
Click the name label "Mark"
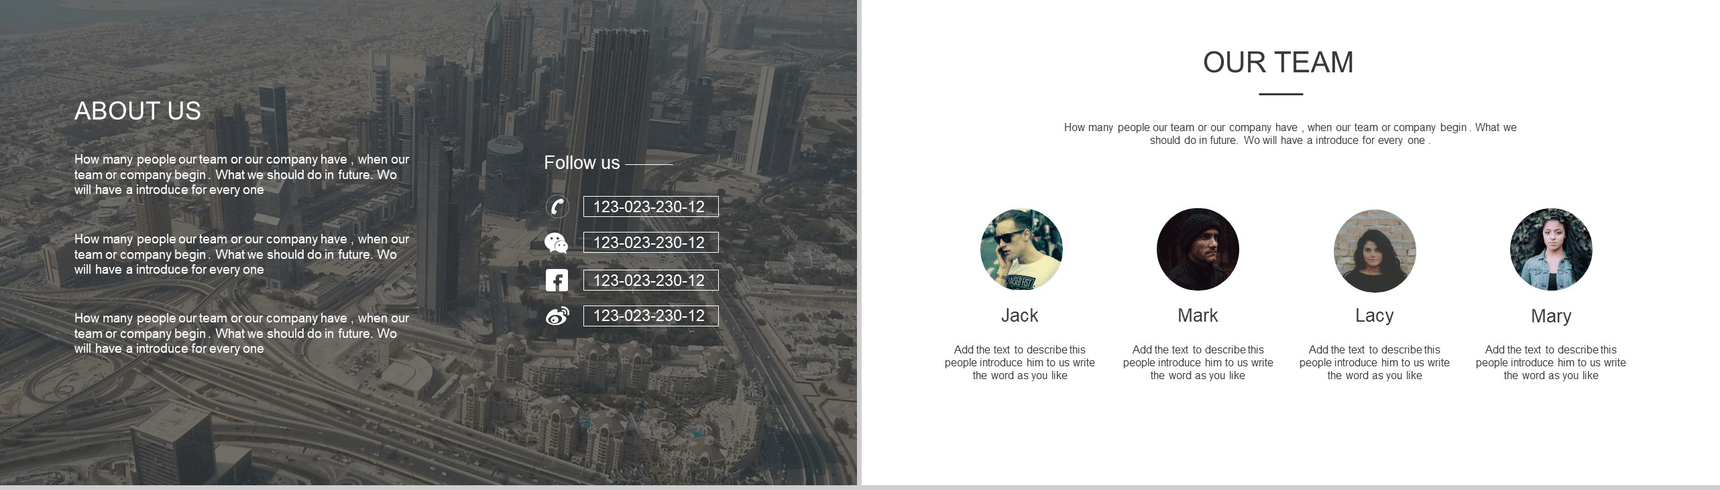(x=1197, y=316)
